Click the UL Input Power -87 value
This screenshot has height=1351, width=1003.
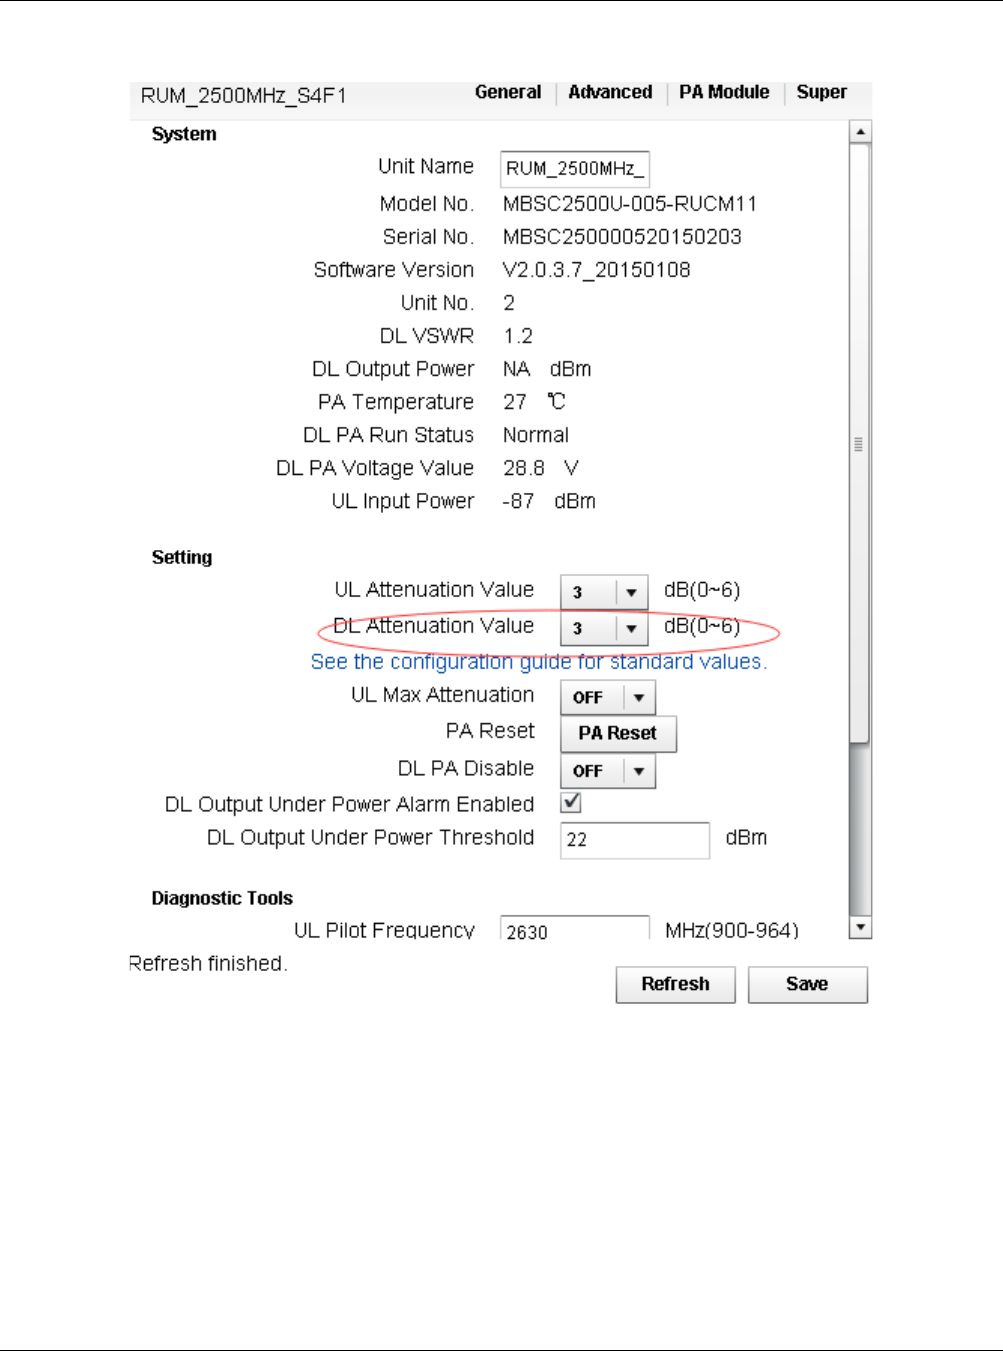click(x=518, y=501)
